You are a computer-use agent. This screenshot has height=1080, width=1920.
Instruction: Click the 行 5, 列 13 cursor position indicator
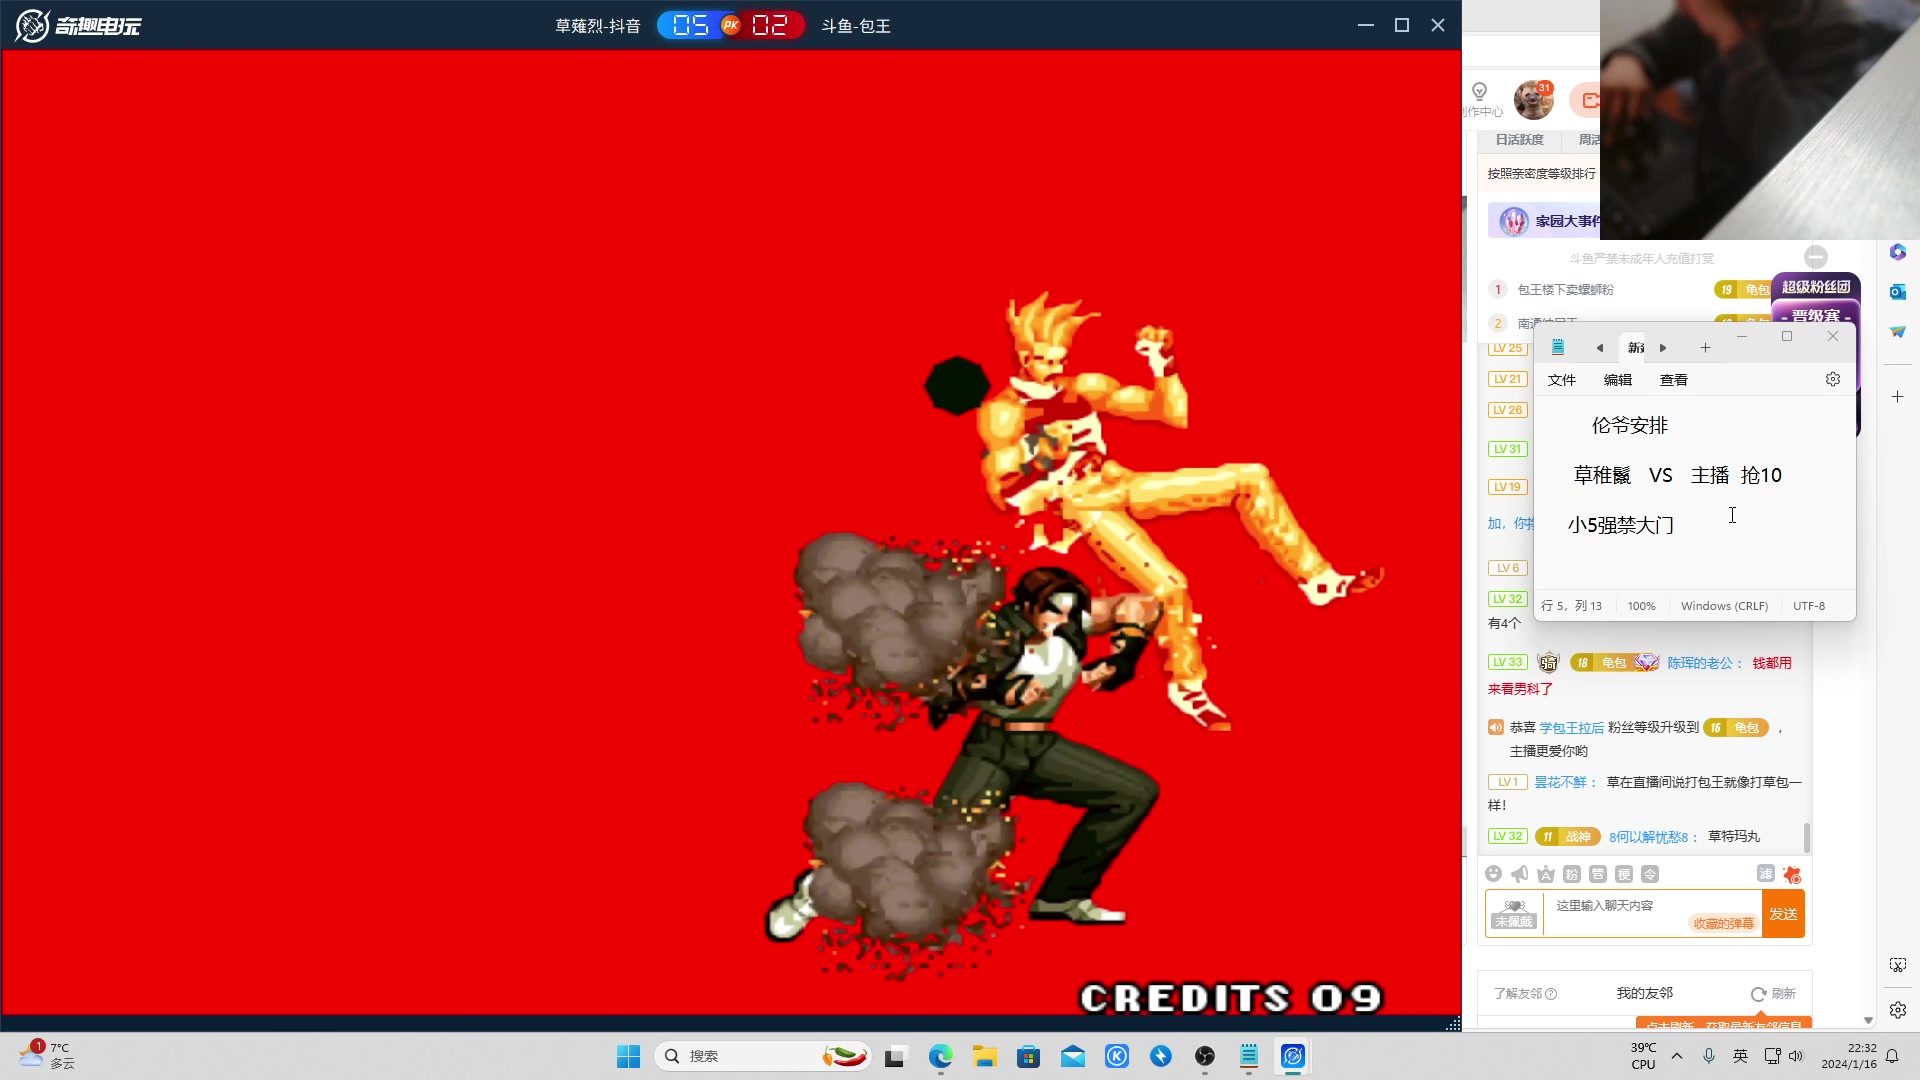pos(1572,606)
